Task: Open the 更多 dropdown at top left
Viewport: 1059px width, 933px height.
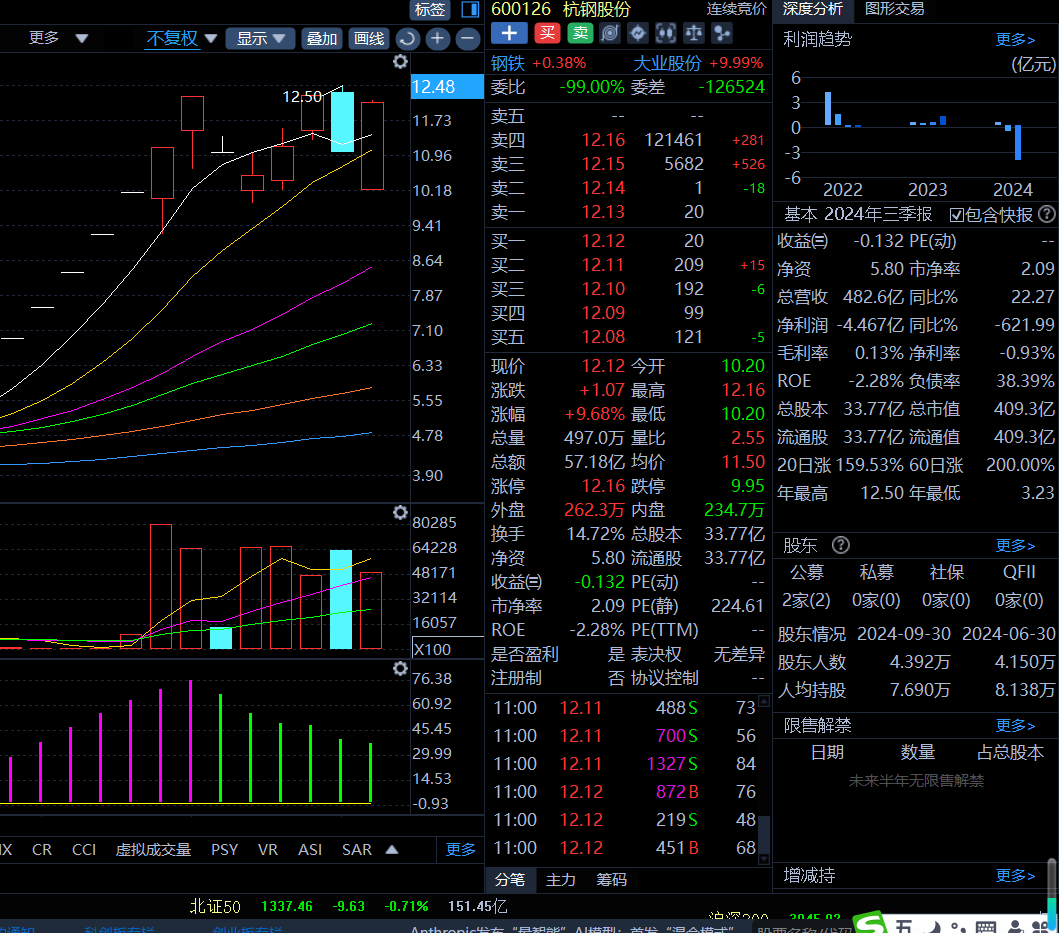Action: click(58, 38)
